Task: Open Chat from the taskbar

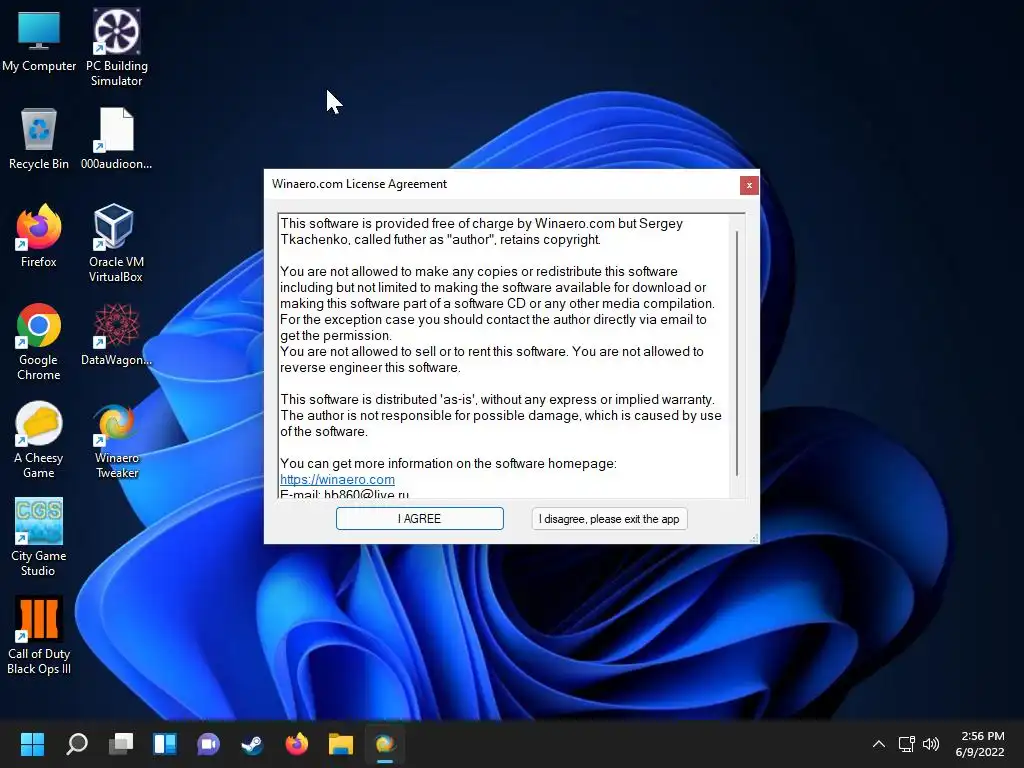Action: tap(208, 744)
